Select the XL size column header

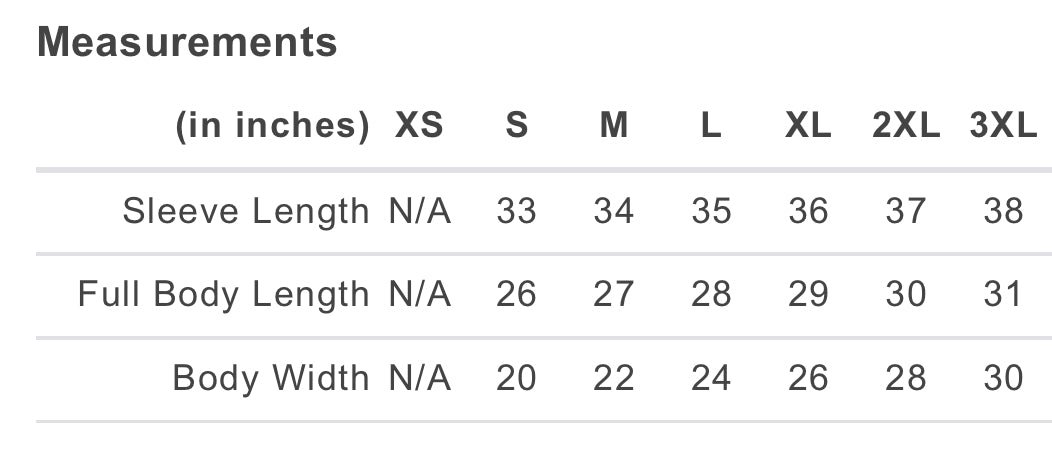tap(808, 127)
